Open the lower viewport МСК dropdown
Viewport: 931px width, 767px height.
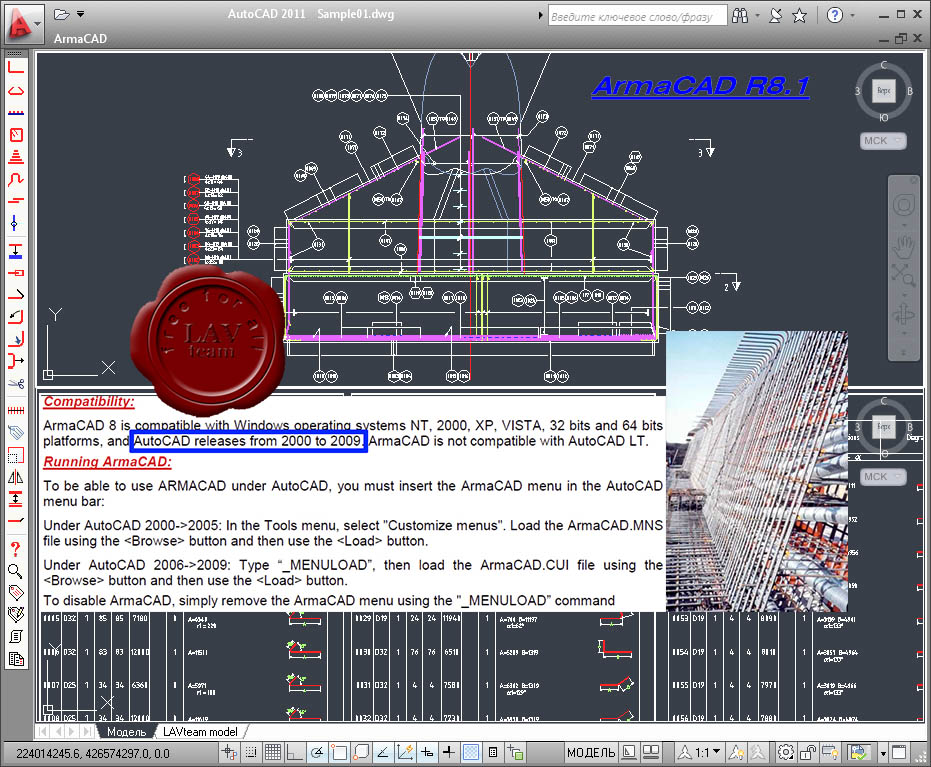883,477
